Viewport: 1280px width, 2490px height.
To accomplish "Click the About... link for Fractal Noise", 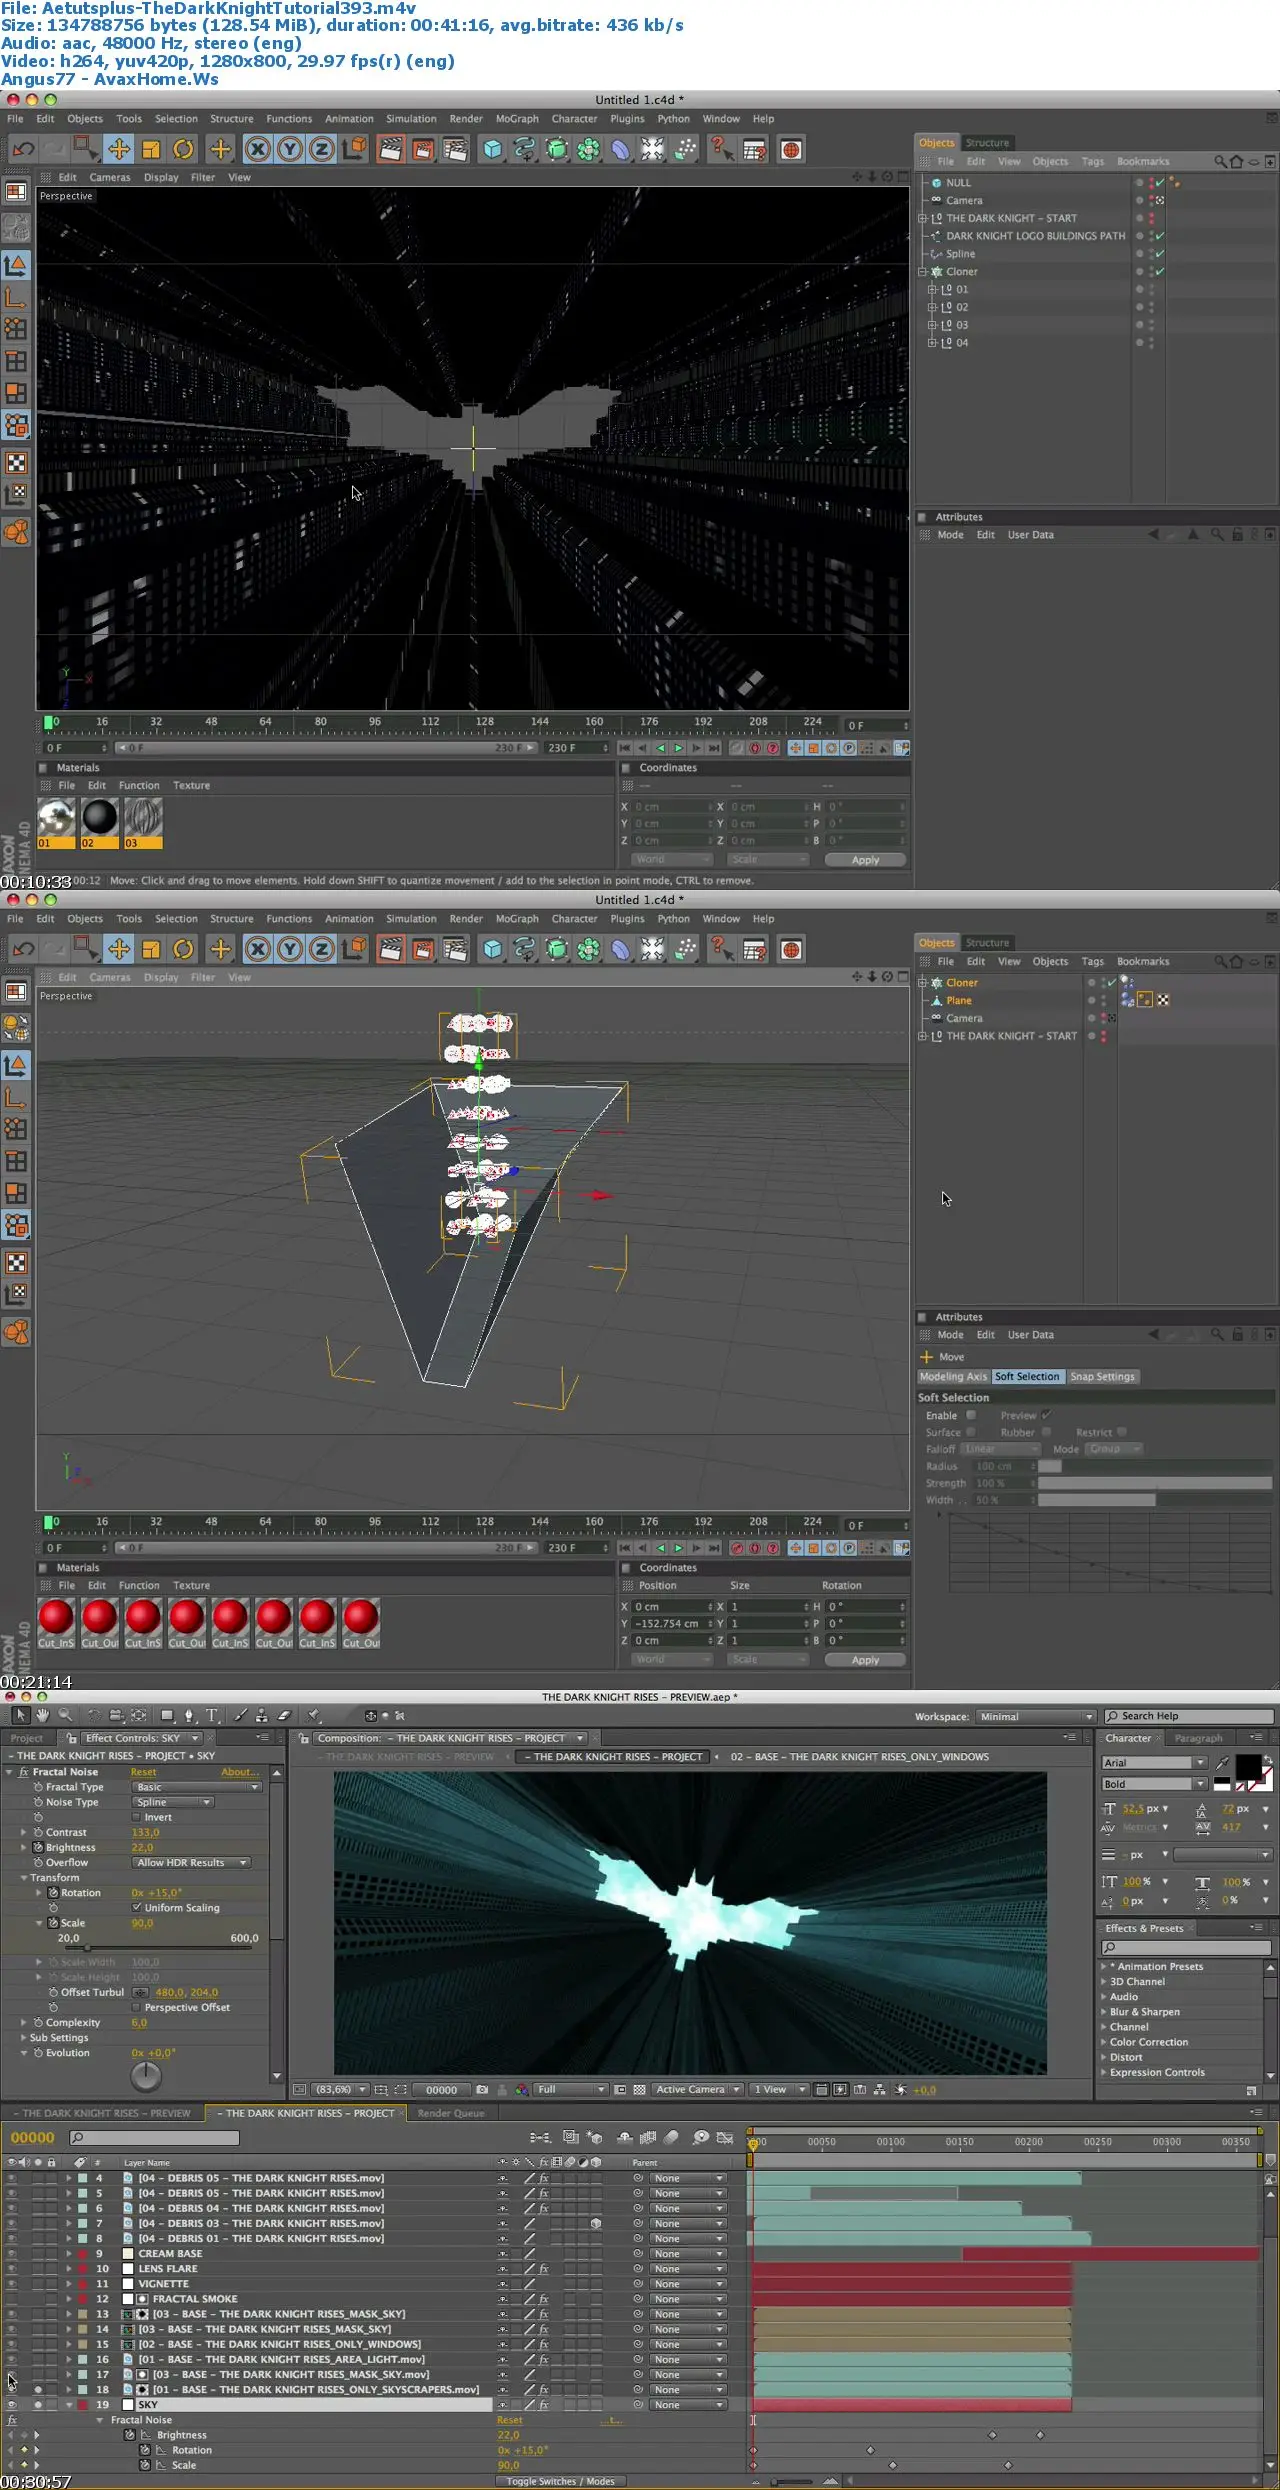I will 240,1771.
